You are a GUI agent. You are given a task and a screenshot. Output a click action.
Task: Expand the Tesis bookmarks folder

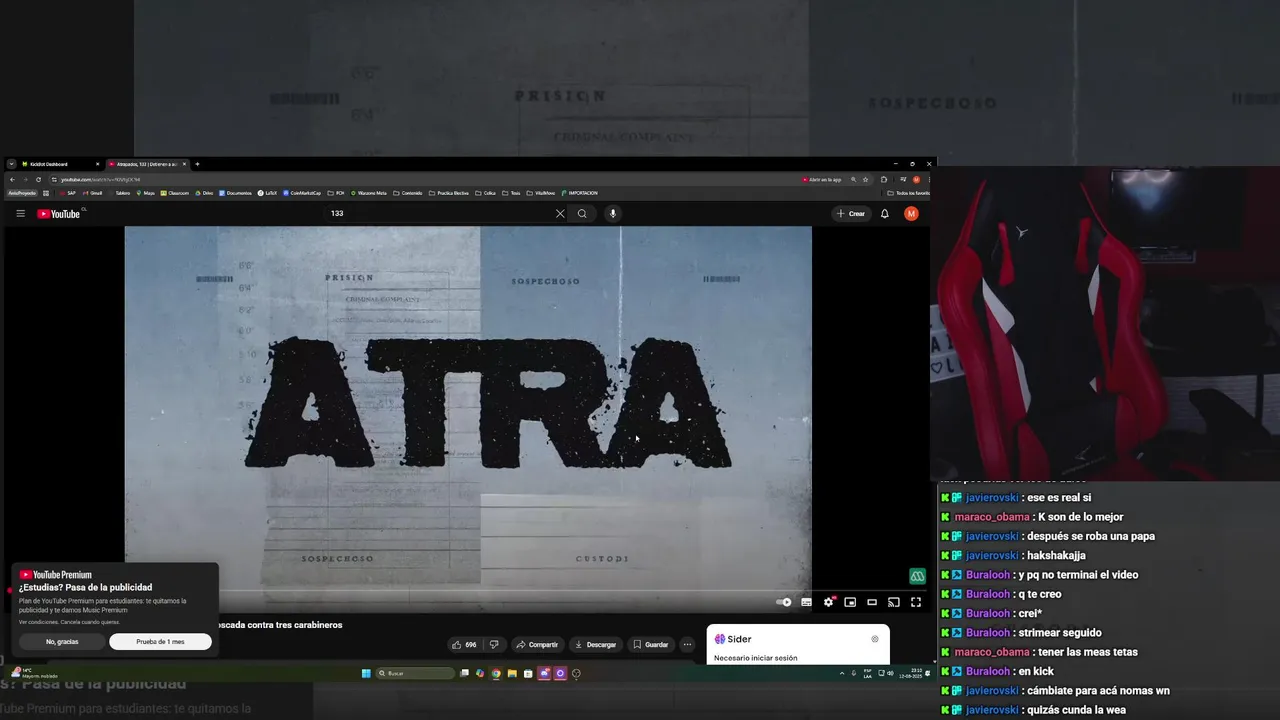(x=512, y=193)
